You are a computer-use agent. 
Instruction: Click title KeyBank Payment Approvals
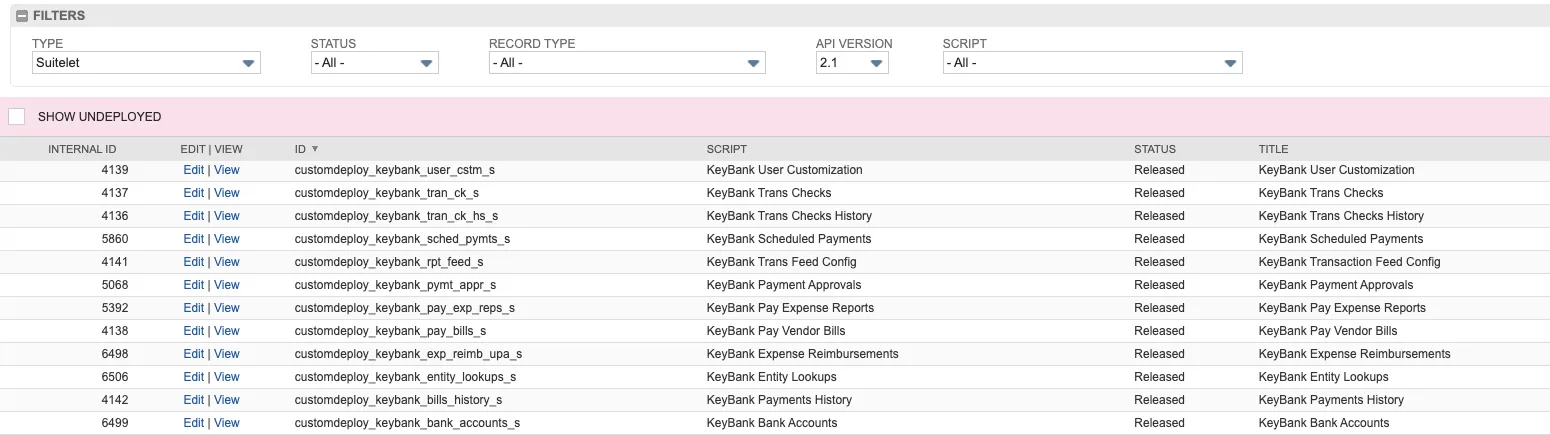1335,285
